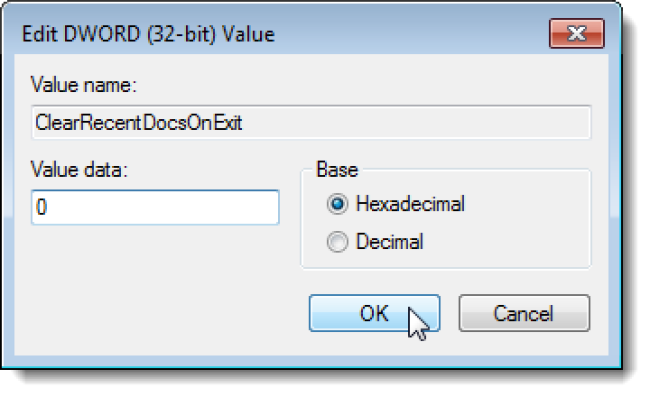The image size is (650, 397).
Task: Click the Hexadecimal option text label
Action: pos(410,204)
